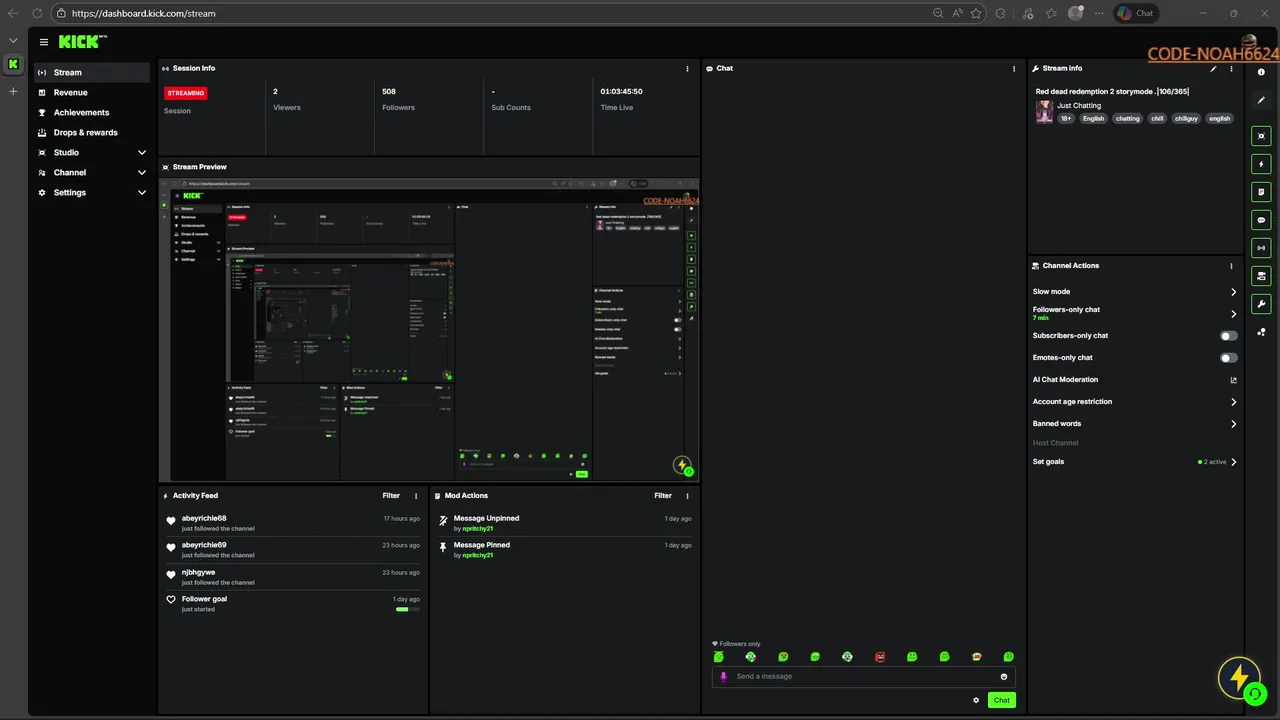Click the stream preview thumbnail
Screen dimensions: 1280x720
point(429,329)
